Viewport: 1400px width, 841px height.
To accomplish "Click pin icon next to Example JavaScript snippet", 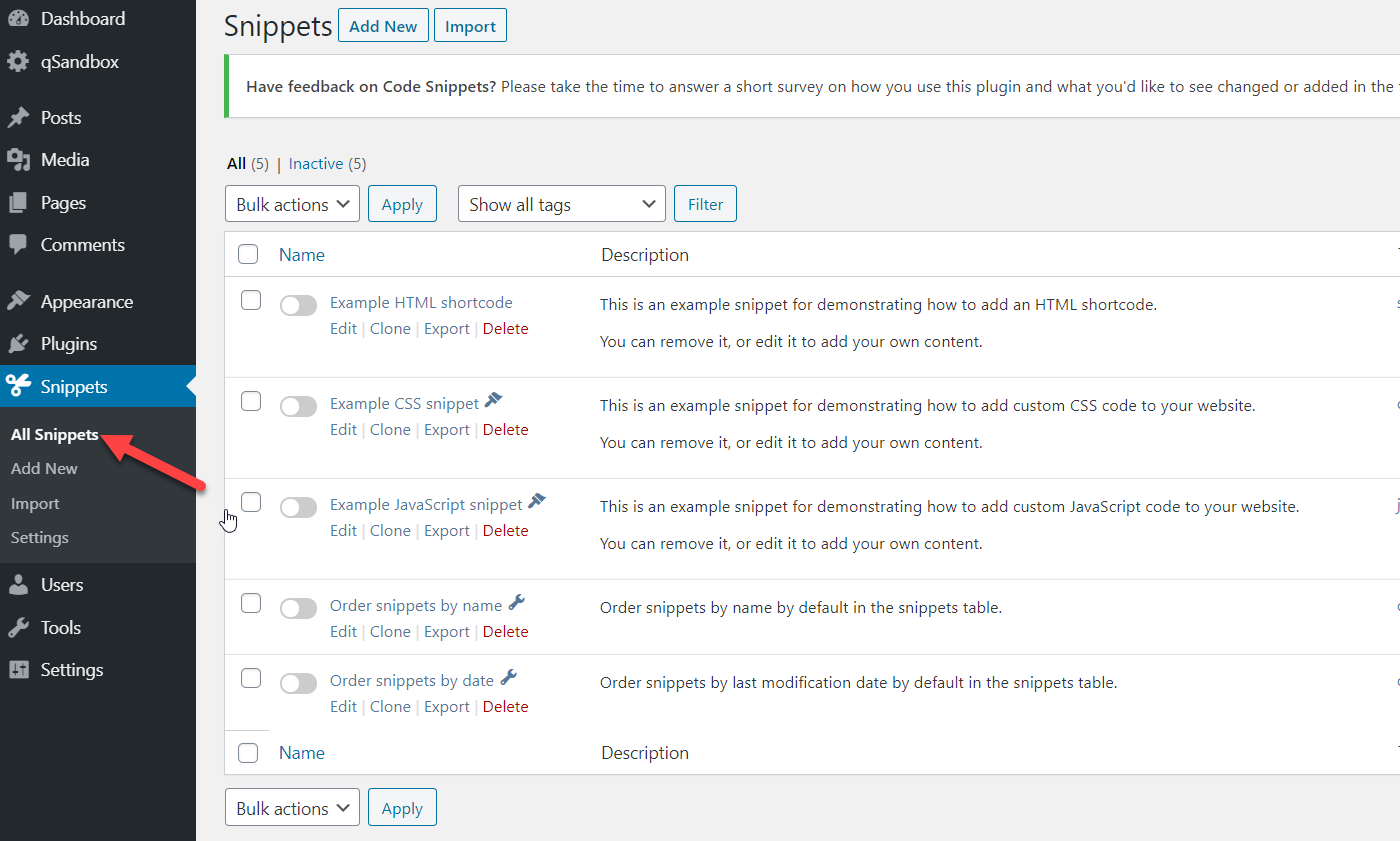I will [537, 502].
